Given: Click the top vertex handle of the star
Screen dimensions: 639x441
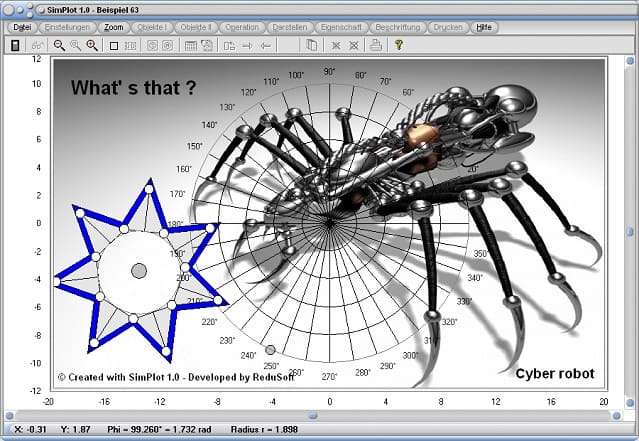Looking at the screenshot, I should 149,189.
